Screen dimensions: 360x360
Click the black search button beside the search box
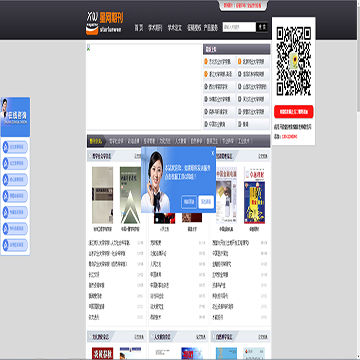[262, 27]
